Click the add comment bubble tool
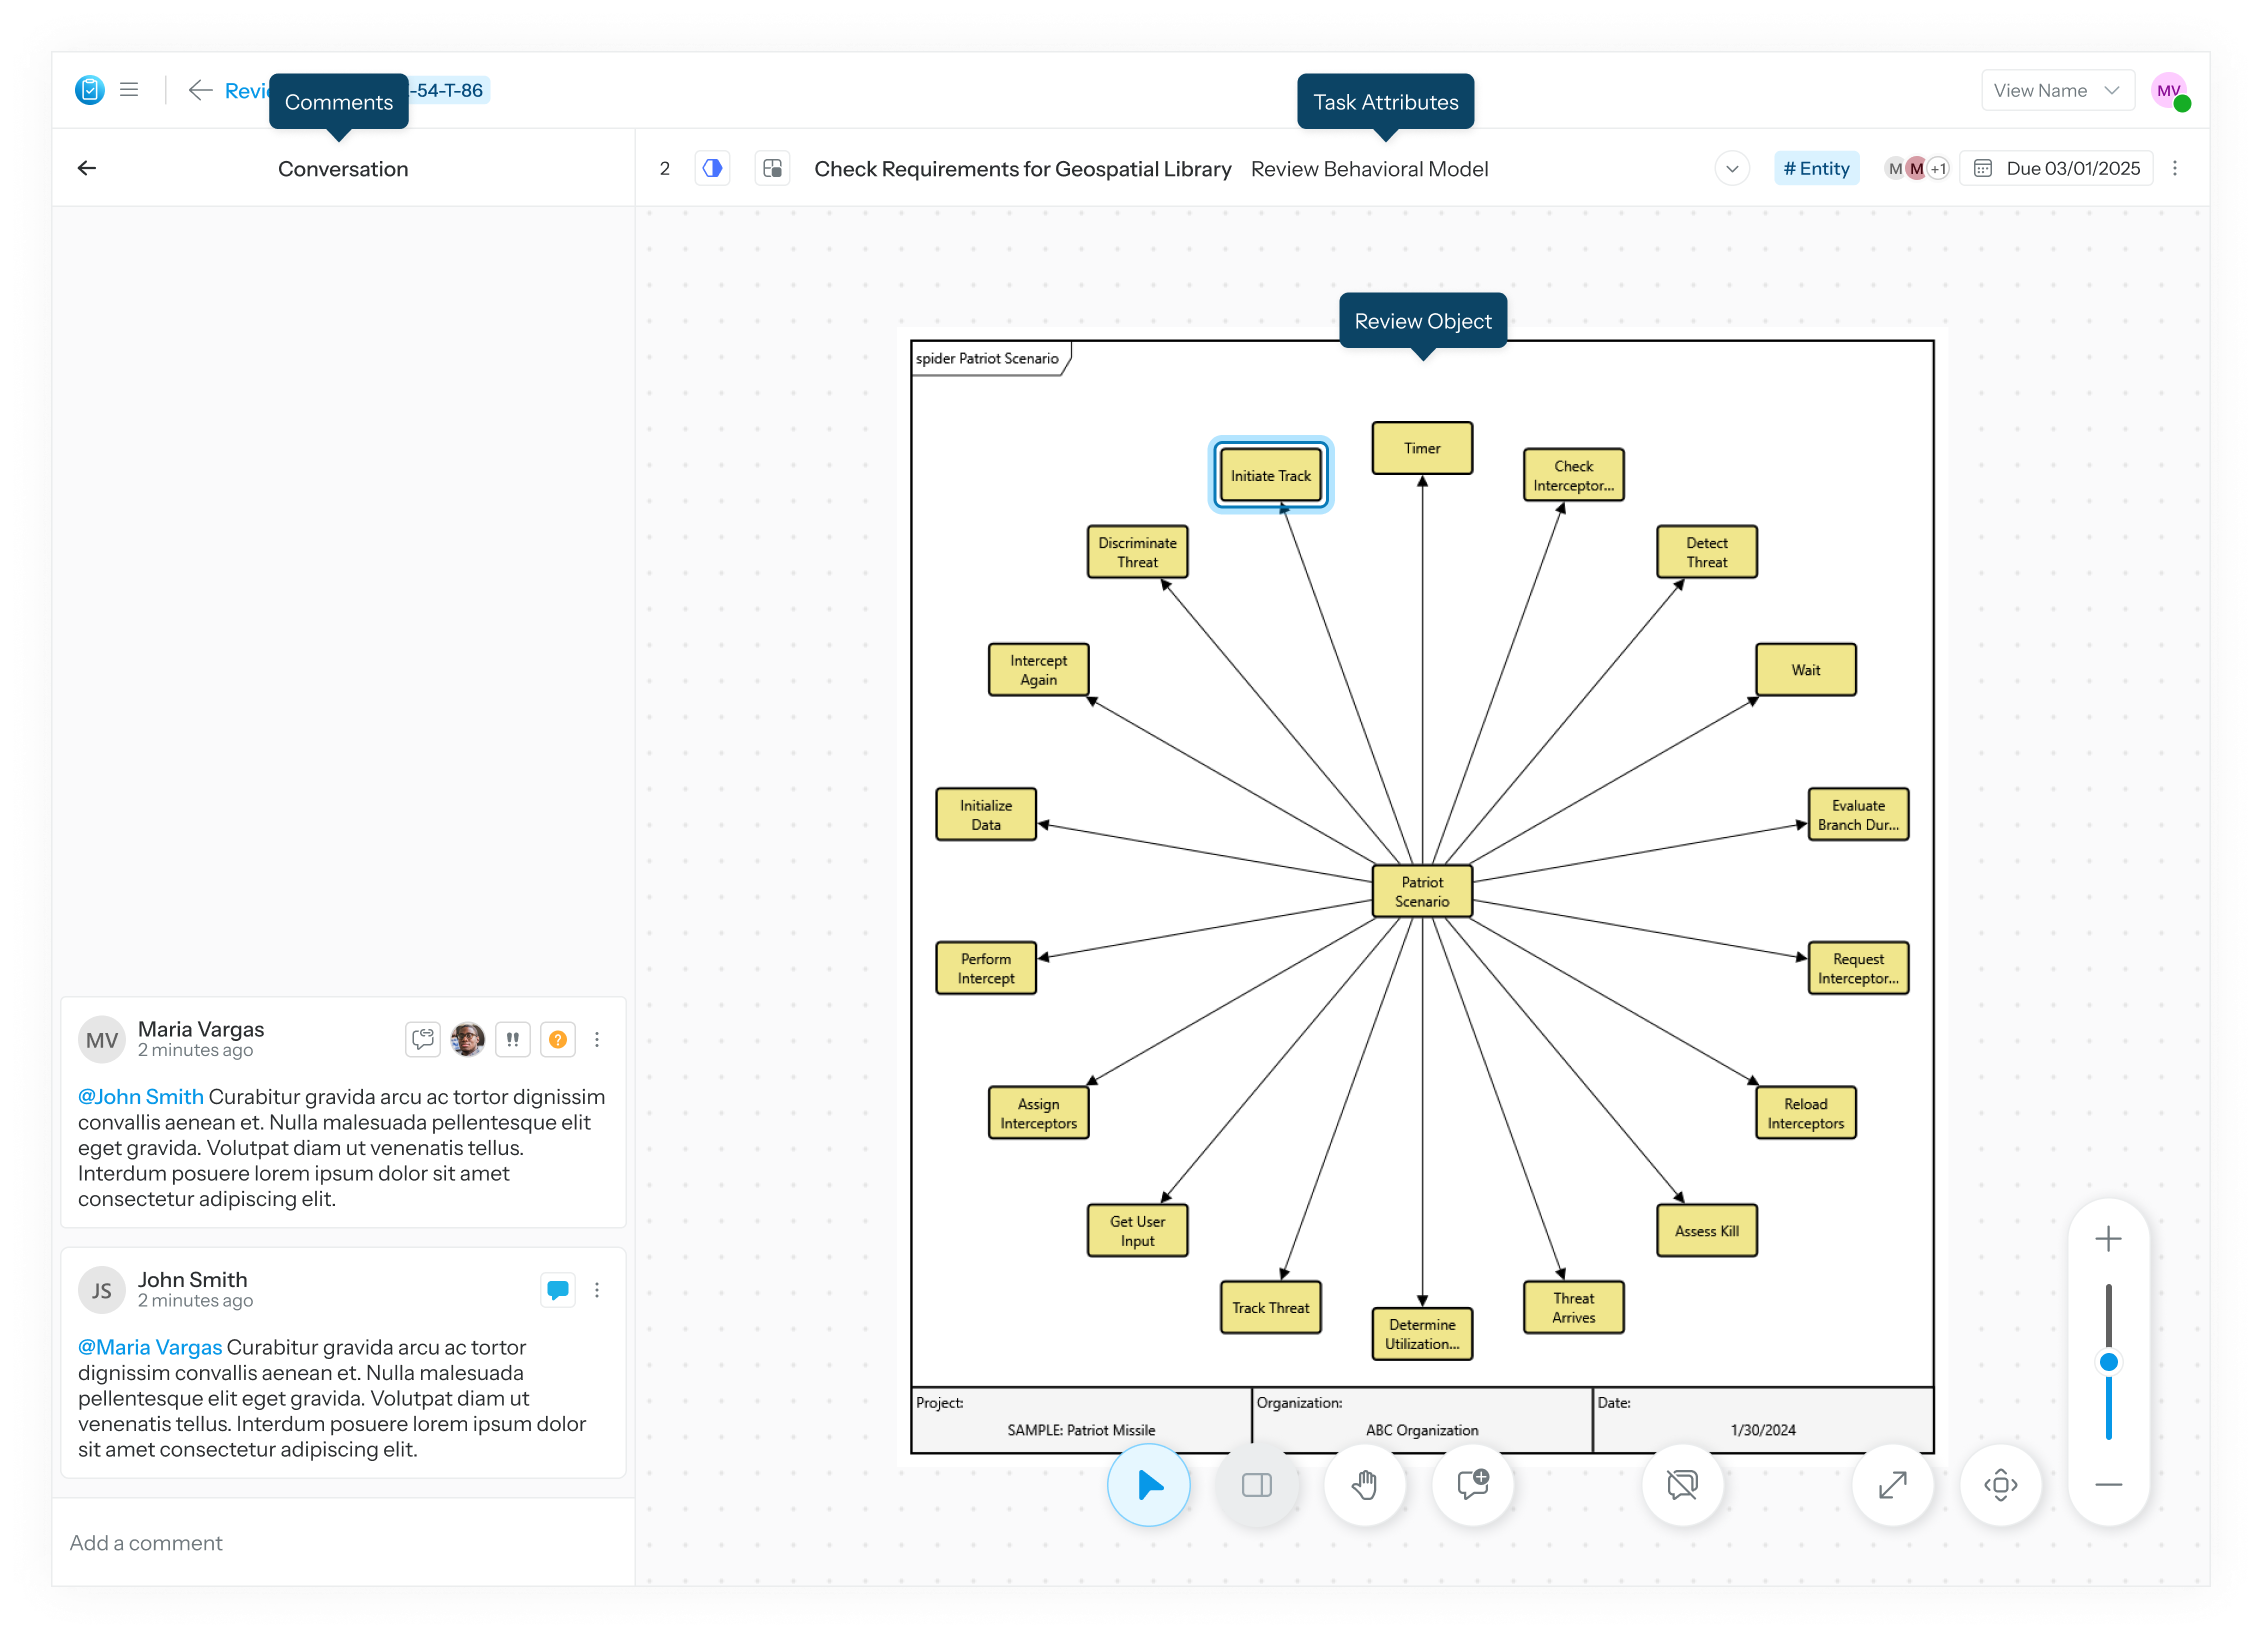Image resolution: width=2262 pixels, height=1638 pixels. click(x=1472, y=1485)
